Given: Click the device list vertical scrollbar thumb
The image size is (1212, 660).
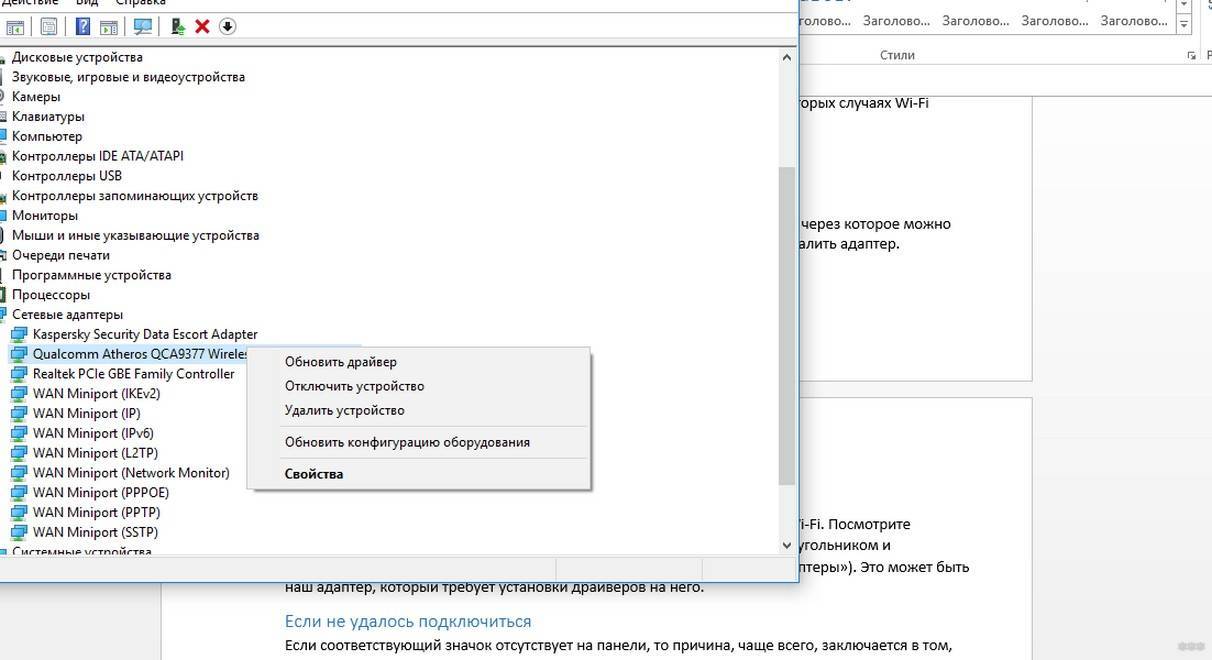Looking at the screenshot, I should [x=787, y=325].
